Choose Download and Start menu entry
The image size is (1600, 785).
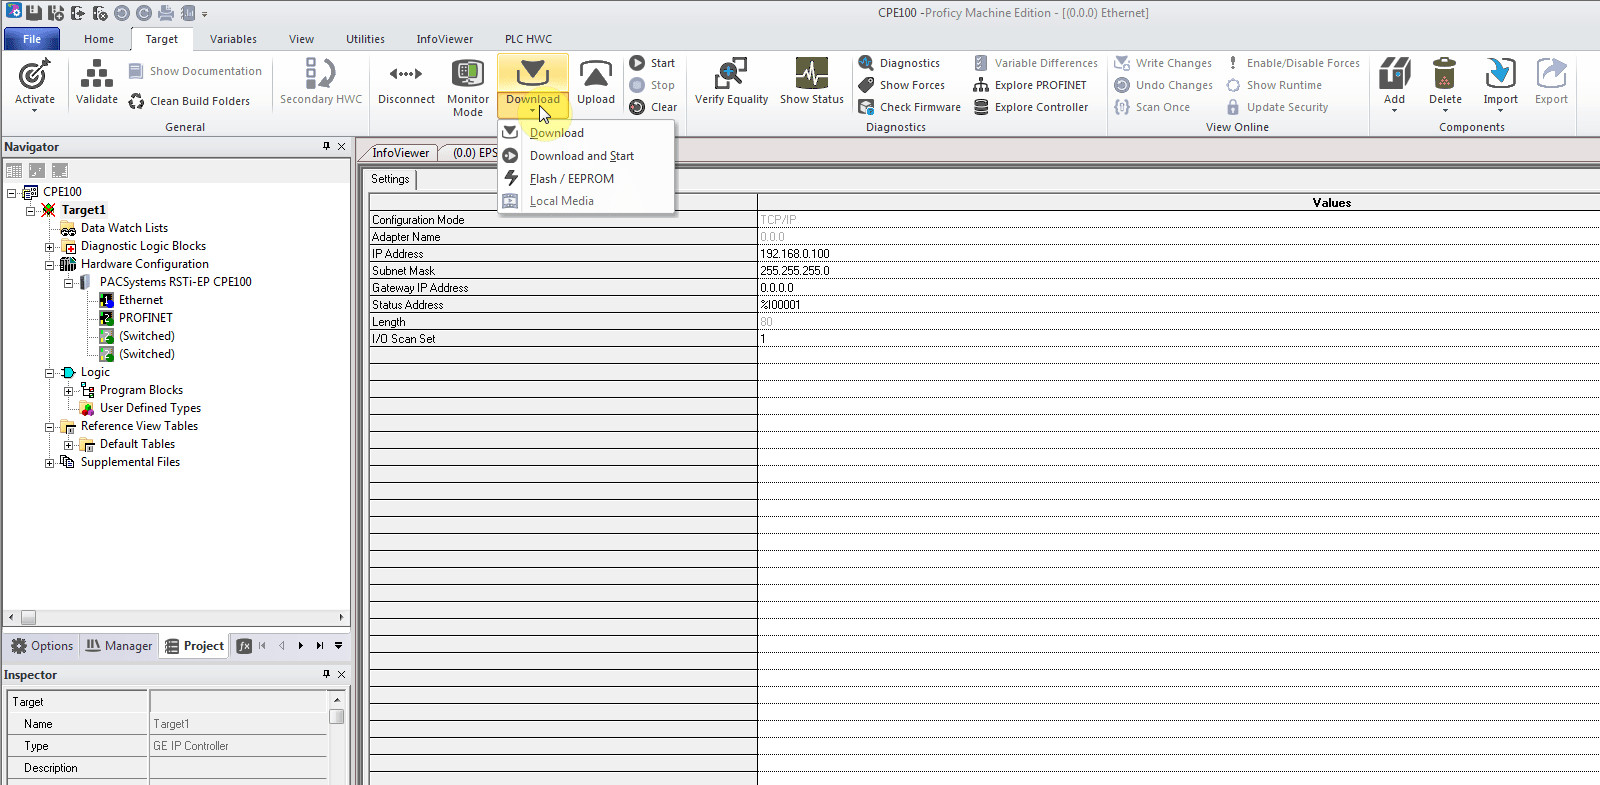tap(586, 155)
